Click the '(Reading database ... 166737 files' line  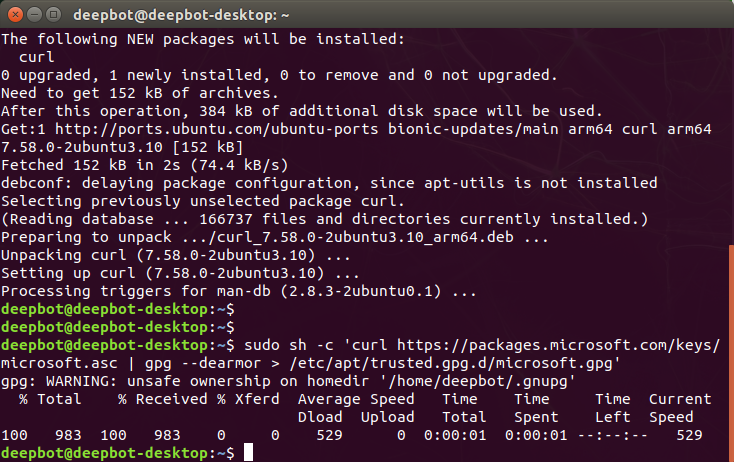pyautogui.click(x=324, y=219)
